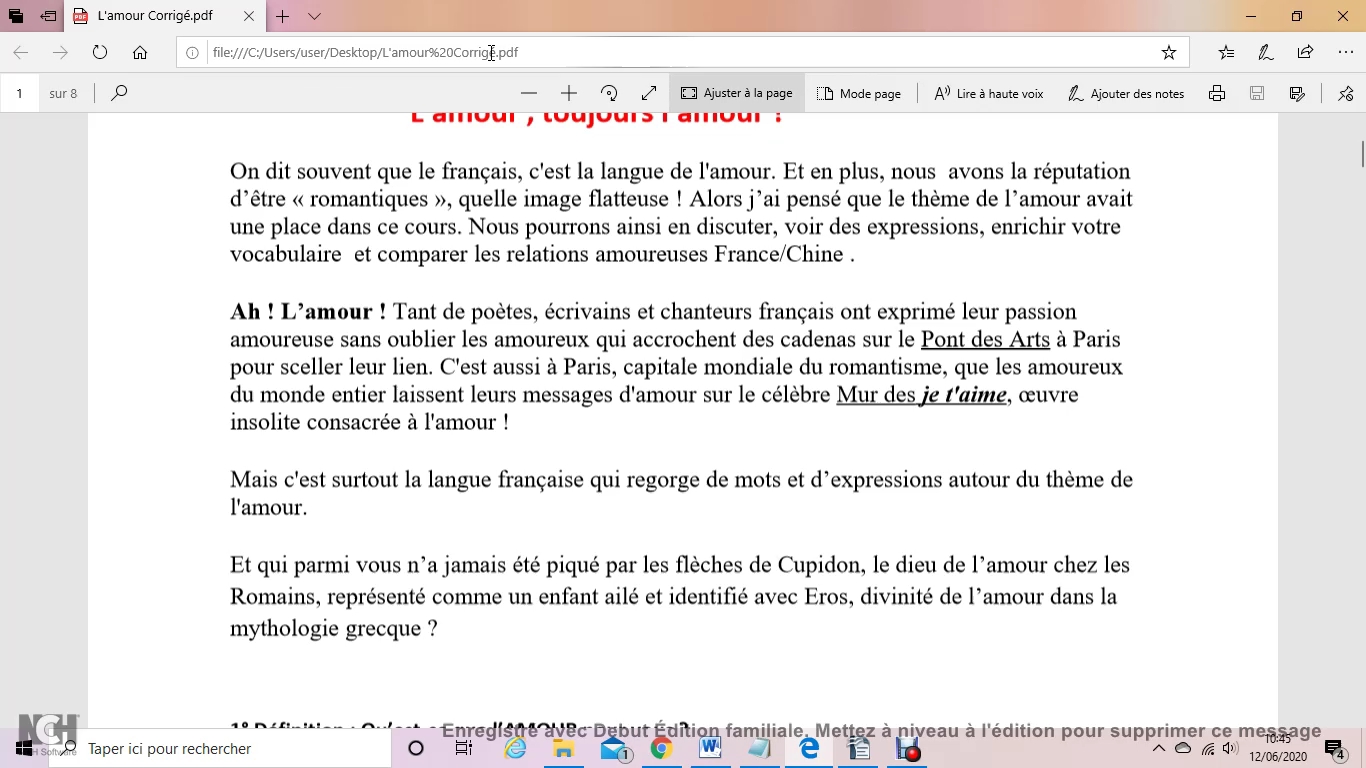Open Internet Explorer from taskbar
Image resolution: width=1366 pixels, height=768 pixels.
click(x=515, y=748)
